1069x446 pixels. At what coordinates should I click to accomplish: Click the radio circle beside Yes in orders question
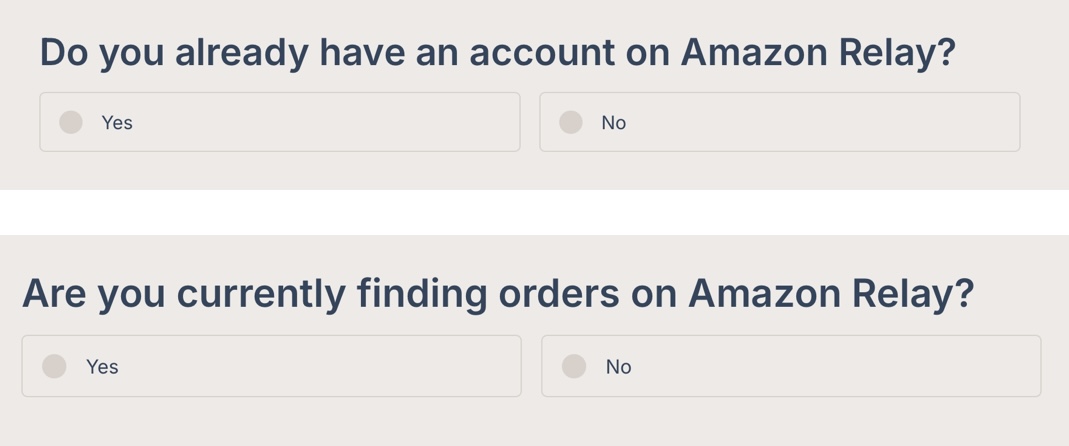click(x=55, y=366)
